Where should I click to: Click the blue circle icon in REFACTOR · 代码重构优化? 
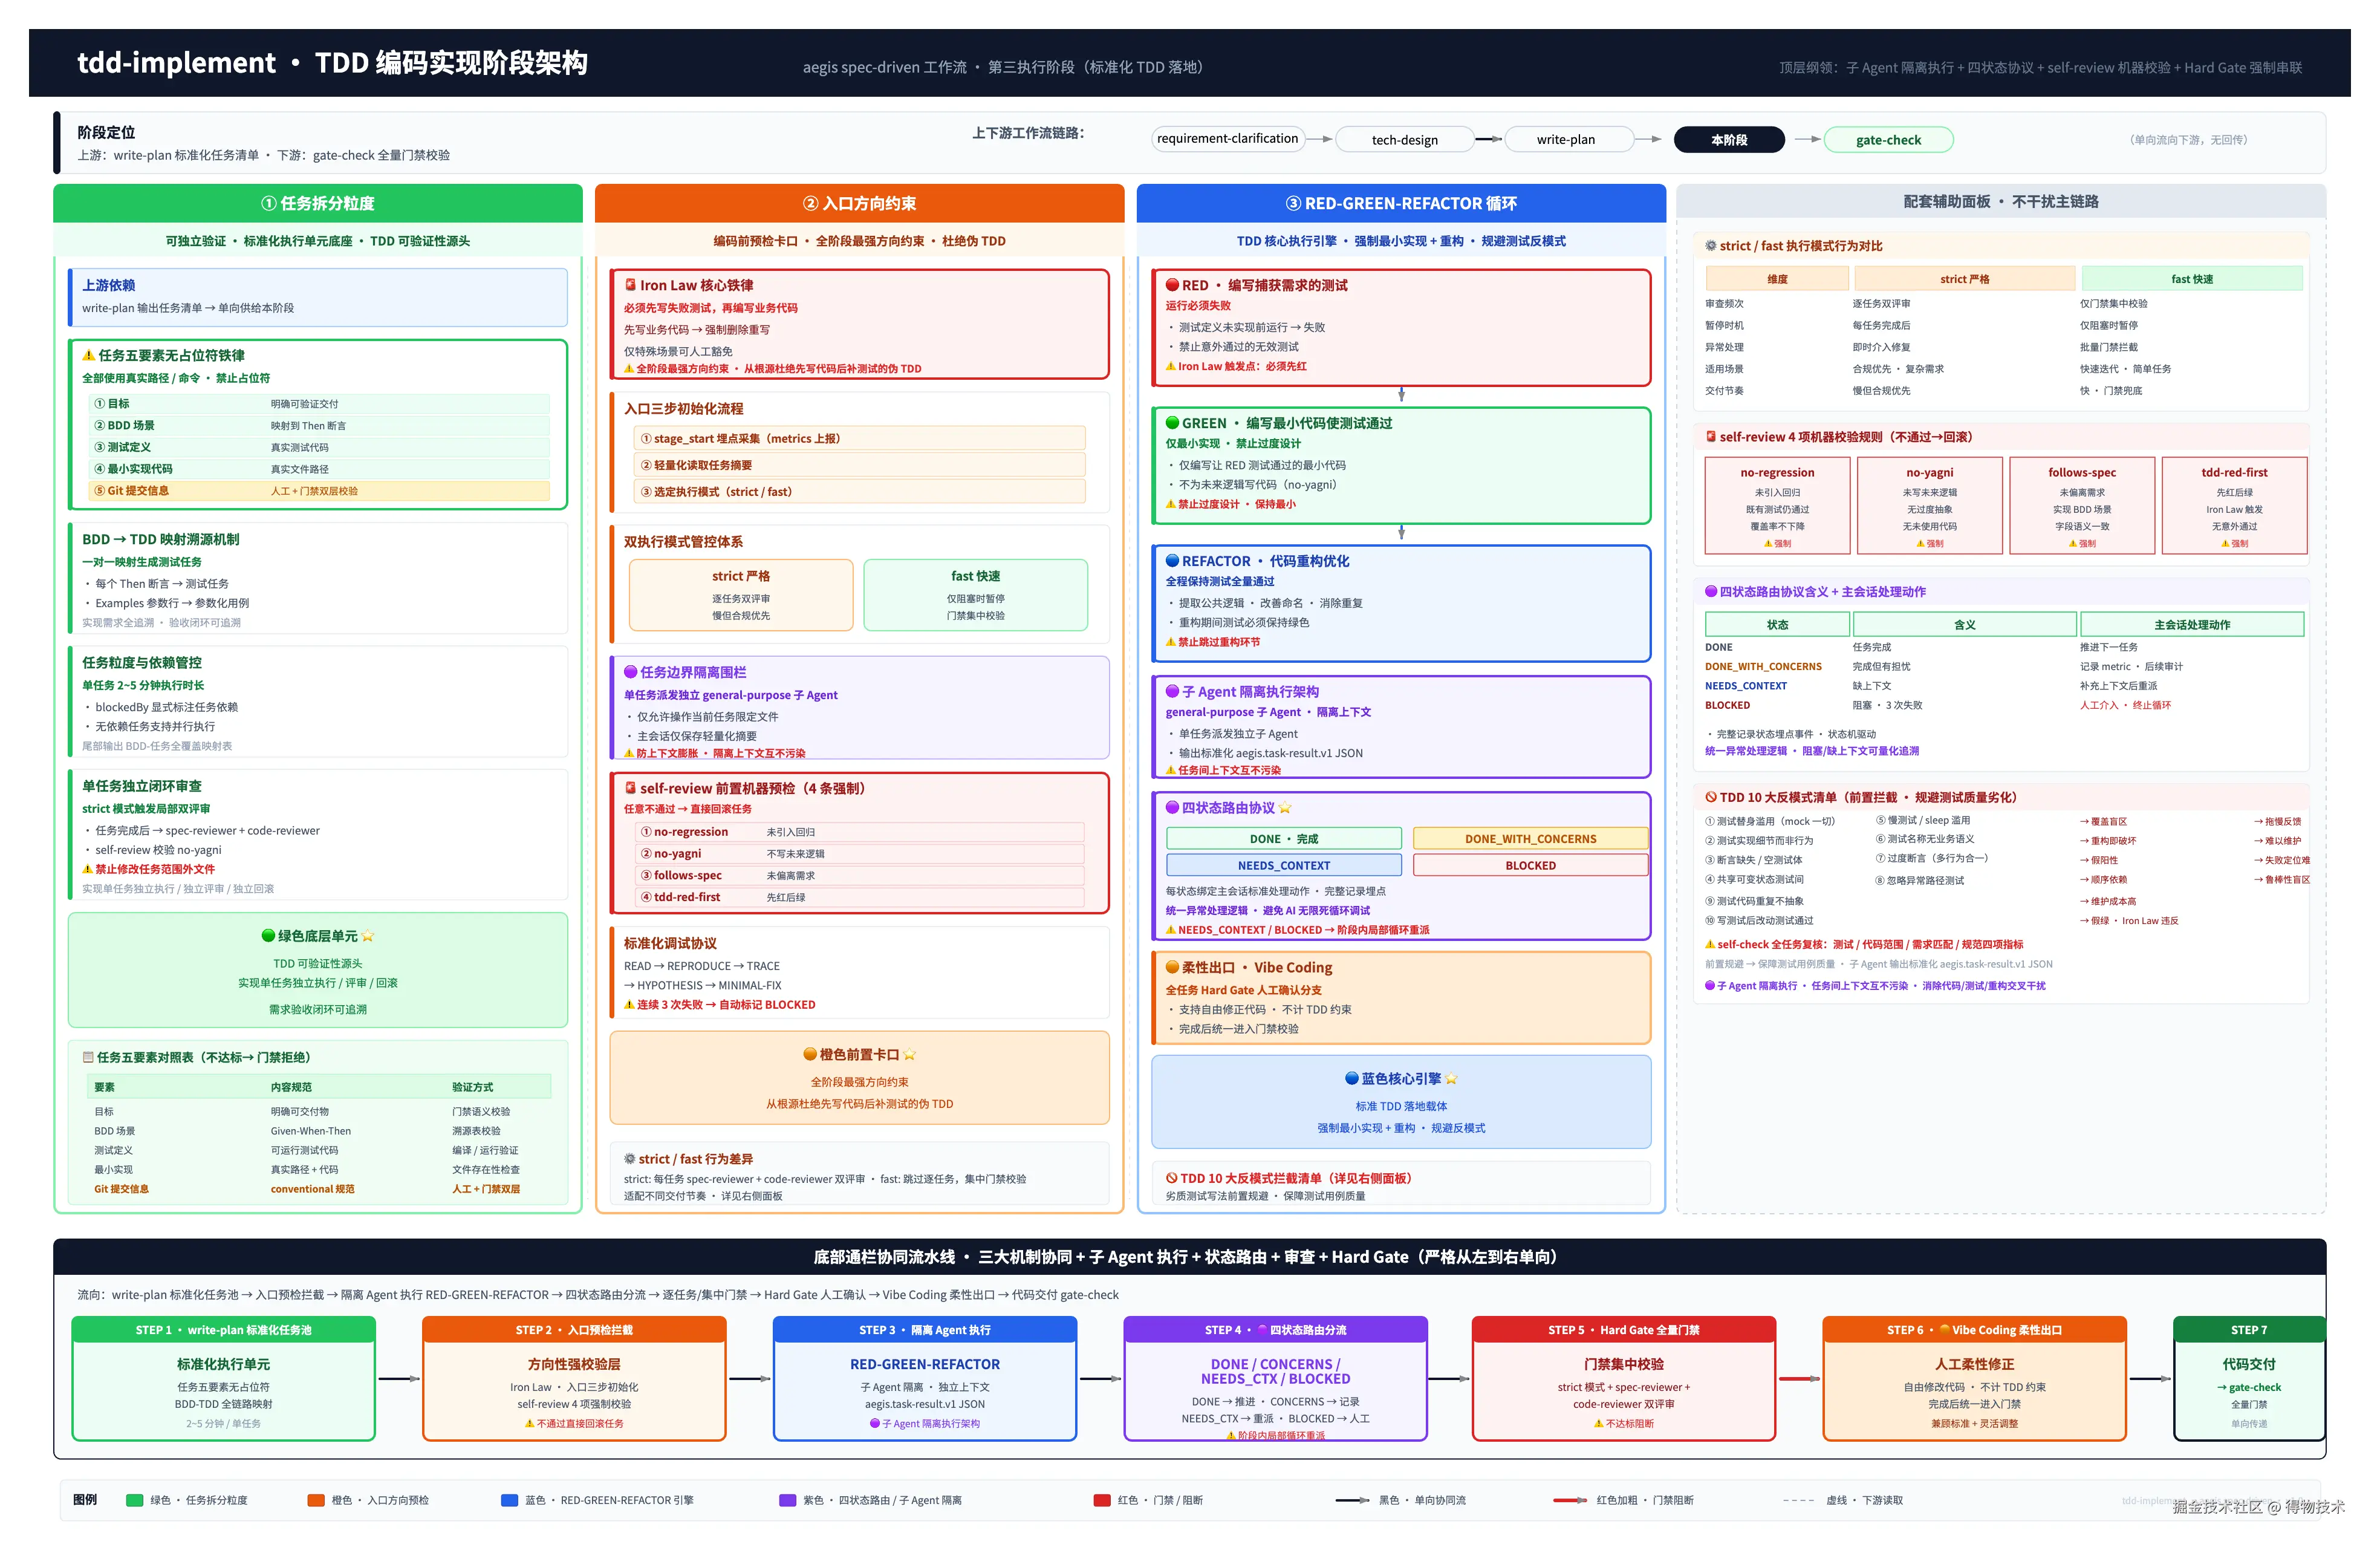pos(1172,561)
